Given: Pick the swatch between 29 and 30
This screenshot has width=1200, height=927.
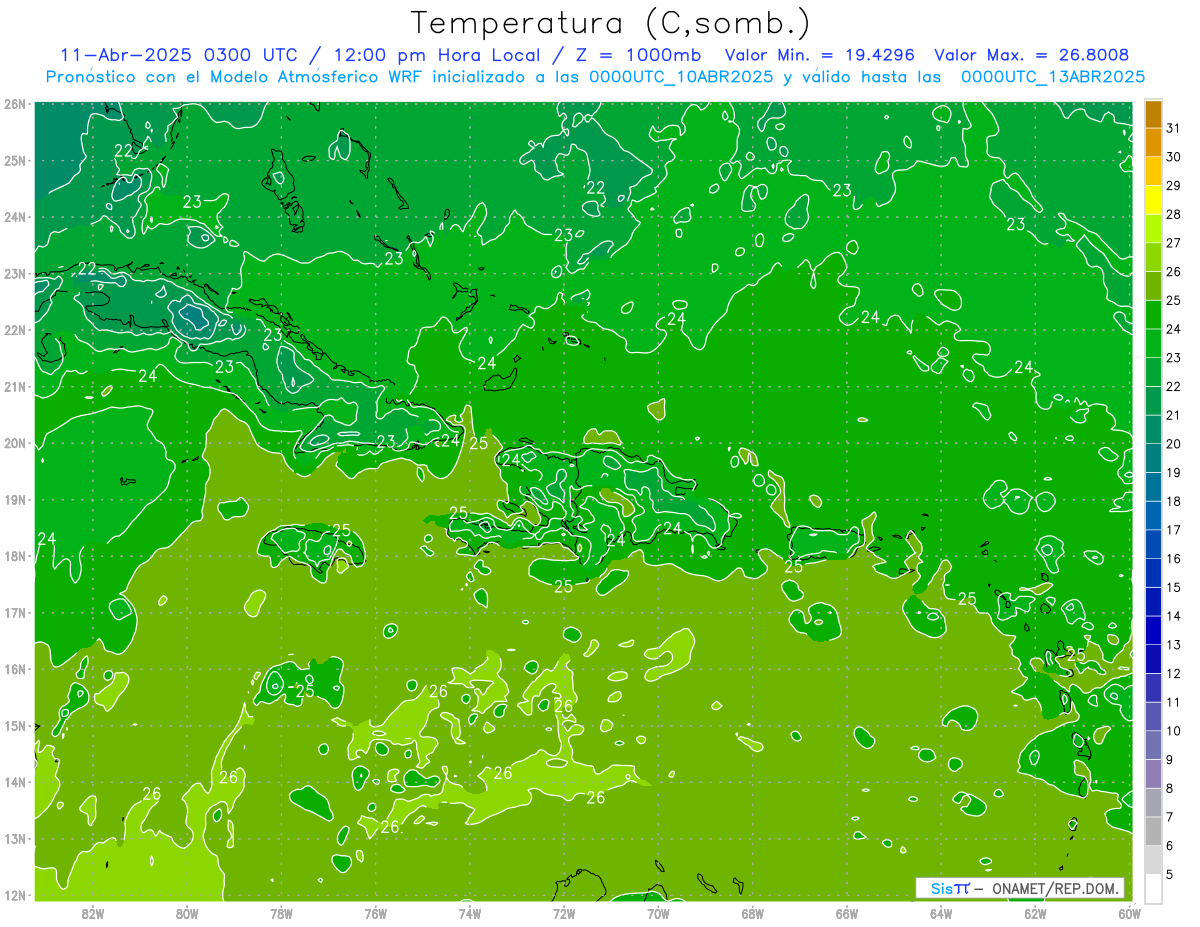Looking at the screenshot, I should pyautogui.click(x=1153, y=171).
